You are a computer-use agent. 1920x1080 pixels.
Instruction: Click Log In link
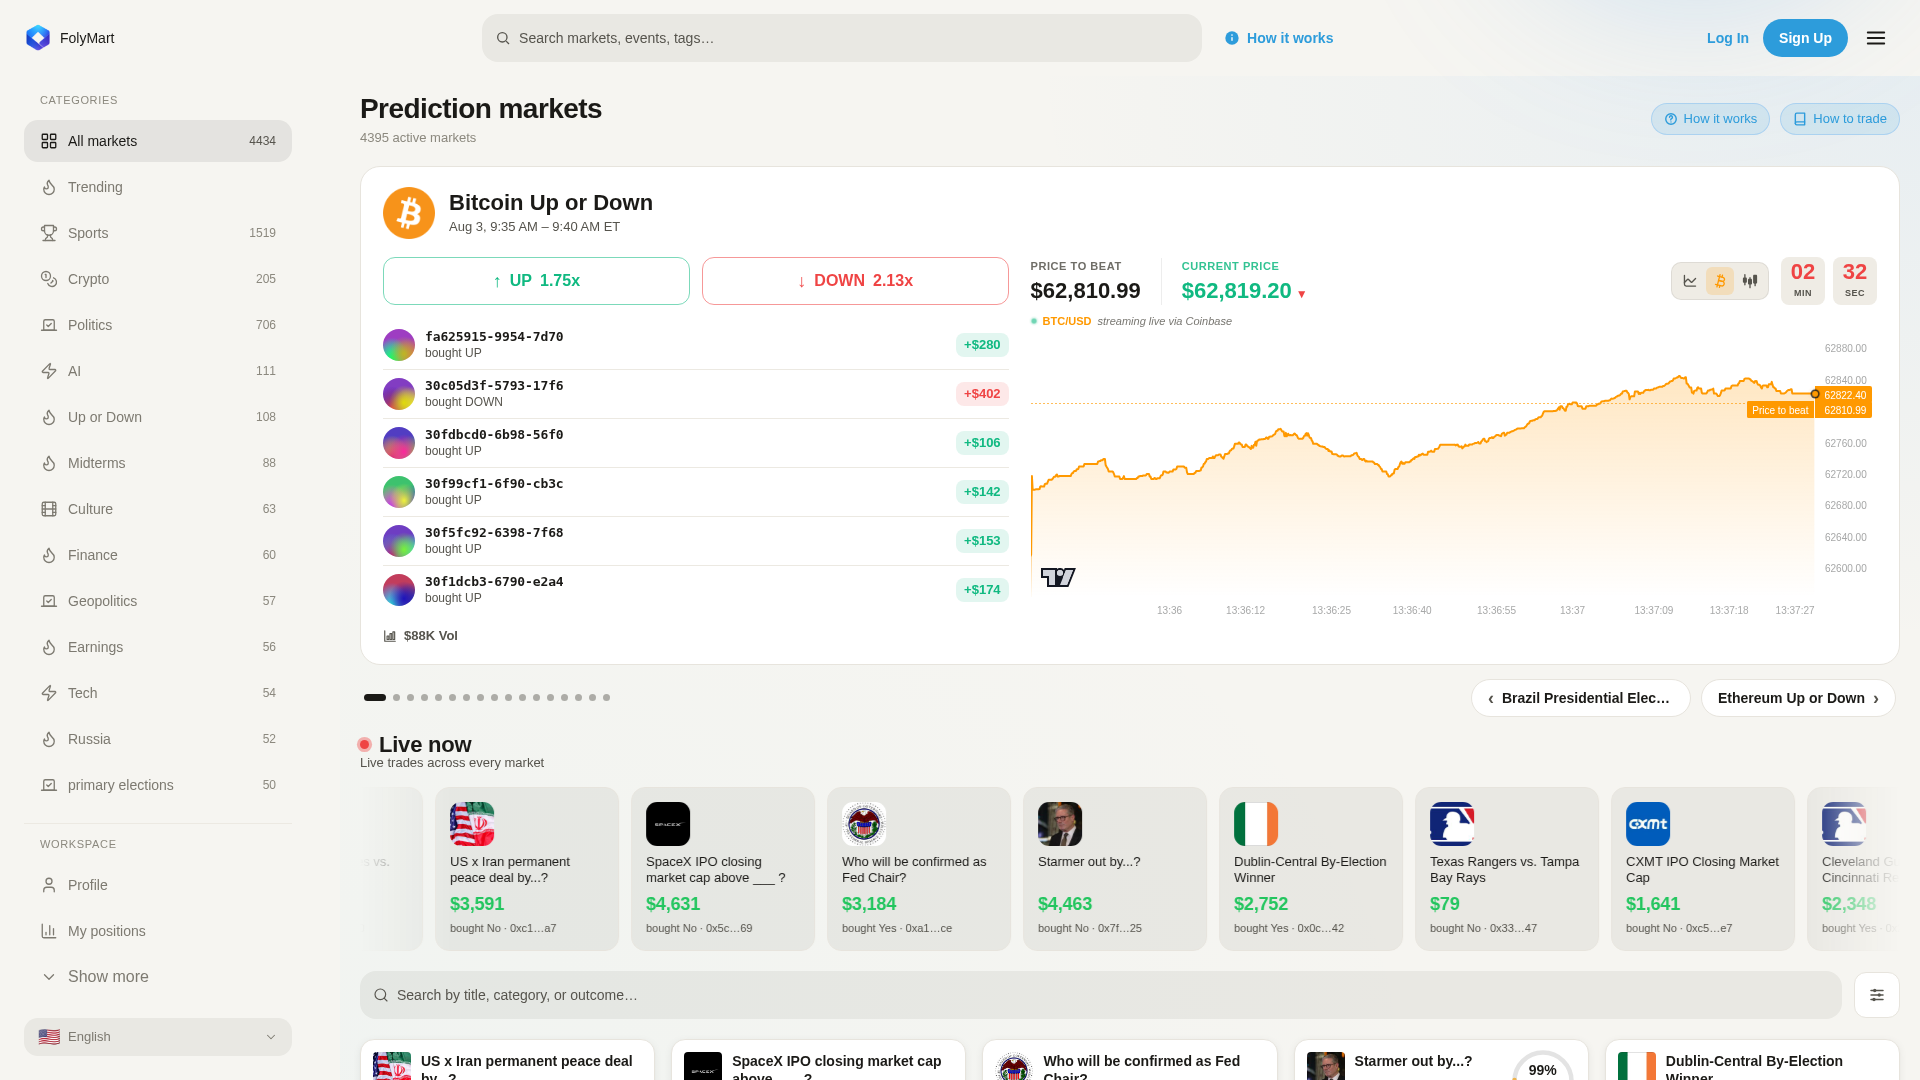pos(1727,38)
